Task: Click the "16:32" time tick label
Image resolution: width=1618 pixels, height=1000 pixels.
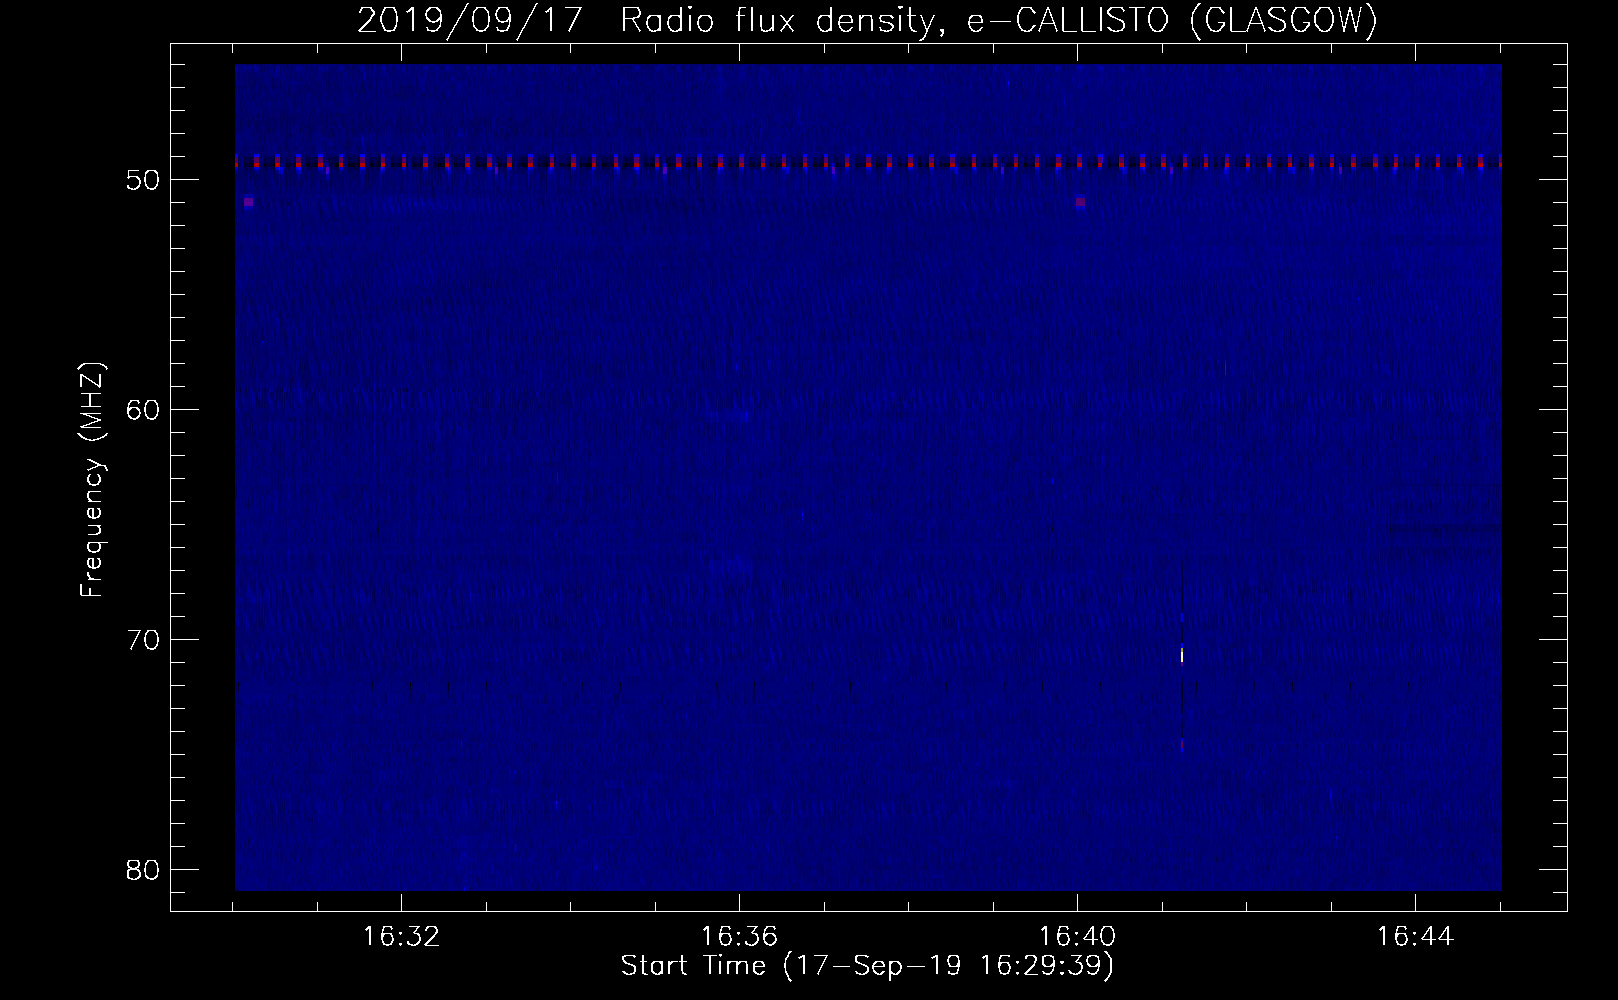Action: tap(401, 937)
